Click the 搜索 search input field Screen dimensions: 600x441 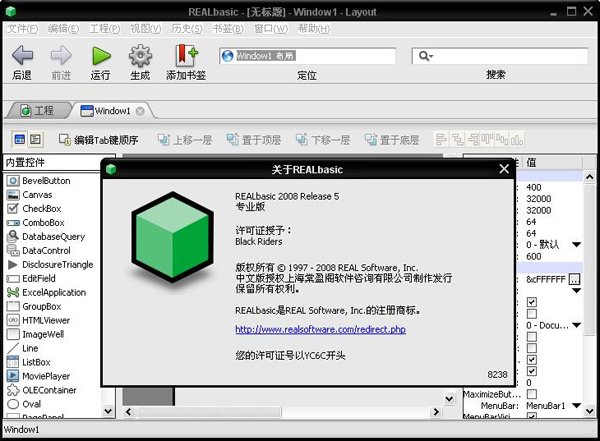coord(500,56)
